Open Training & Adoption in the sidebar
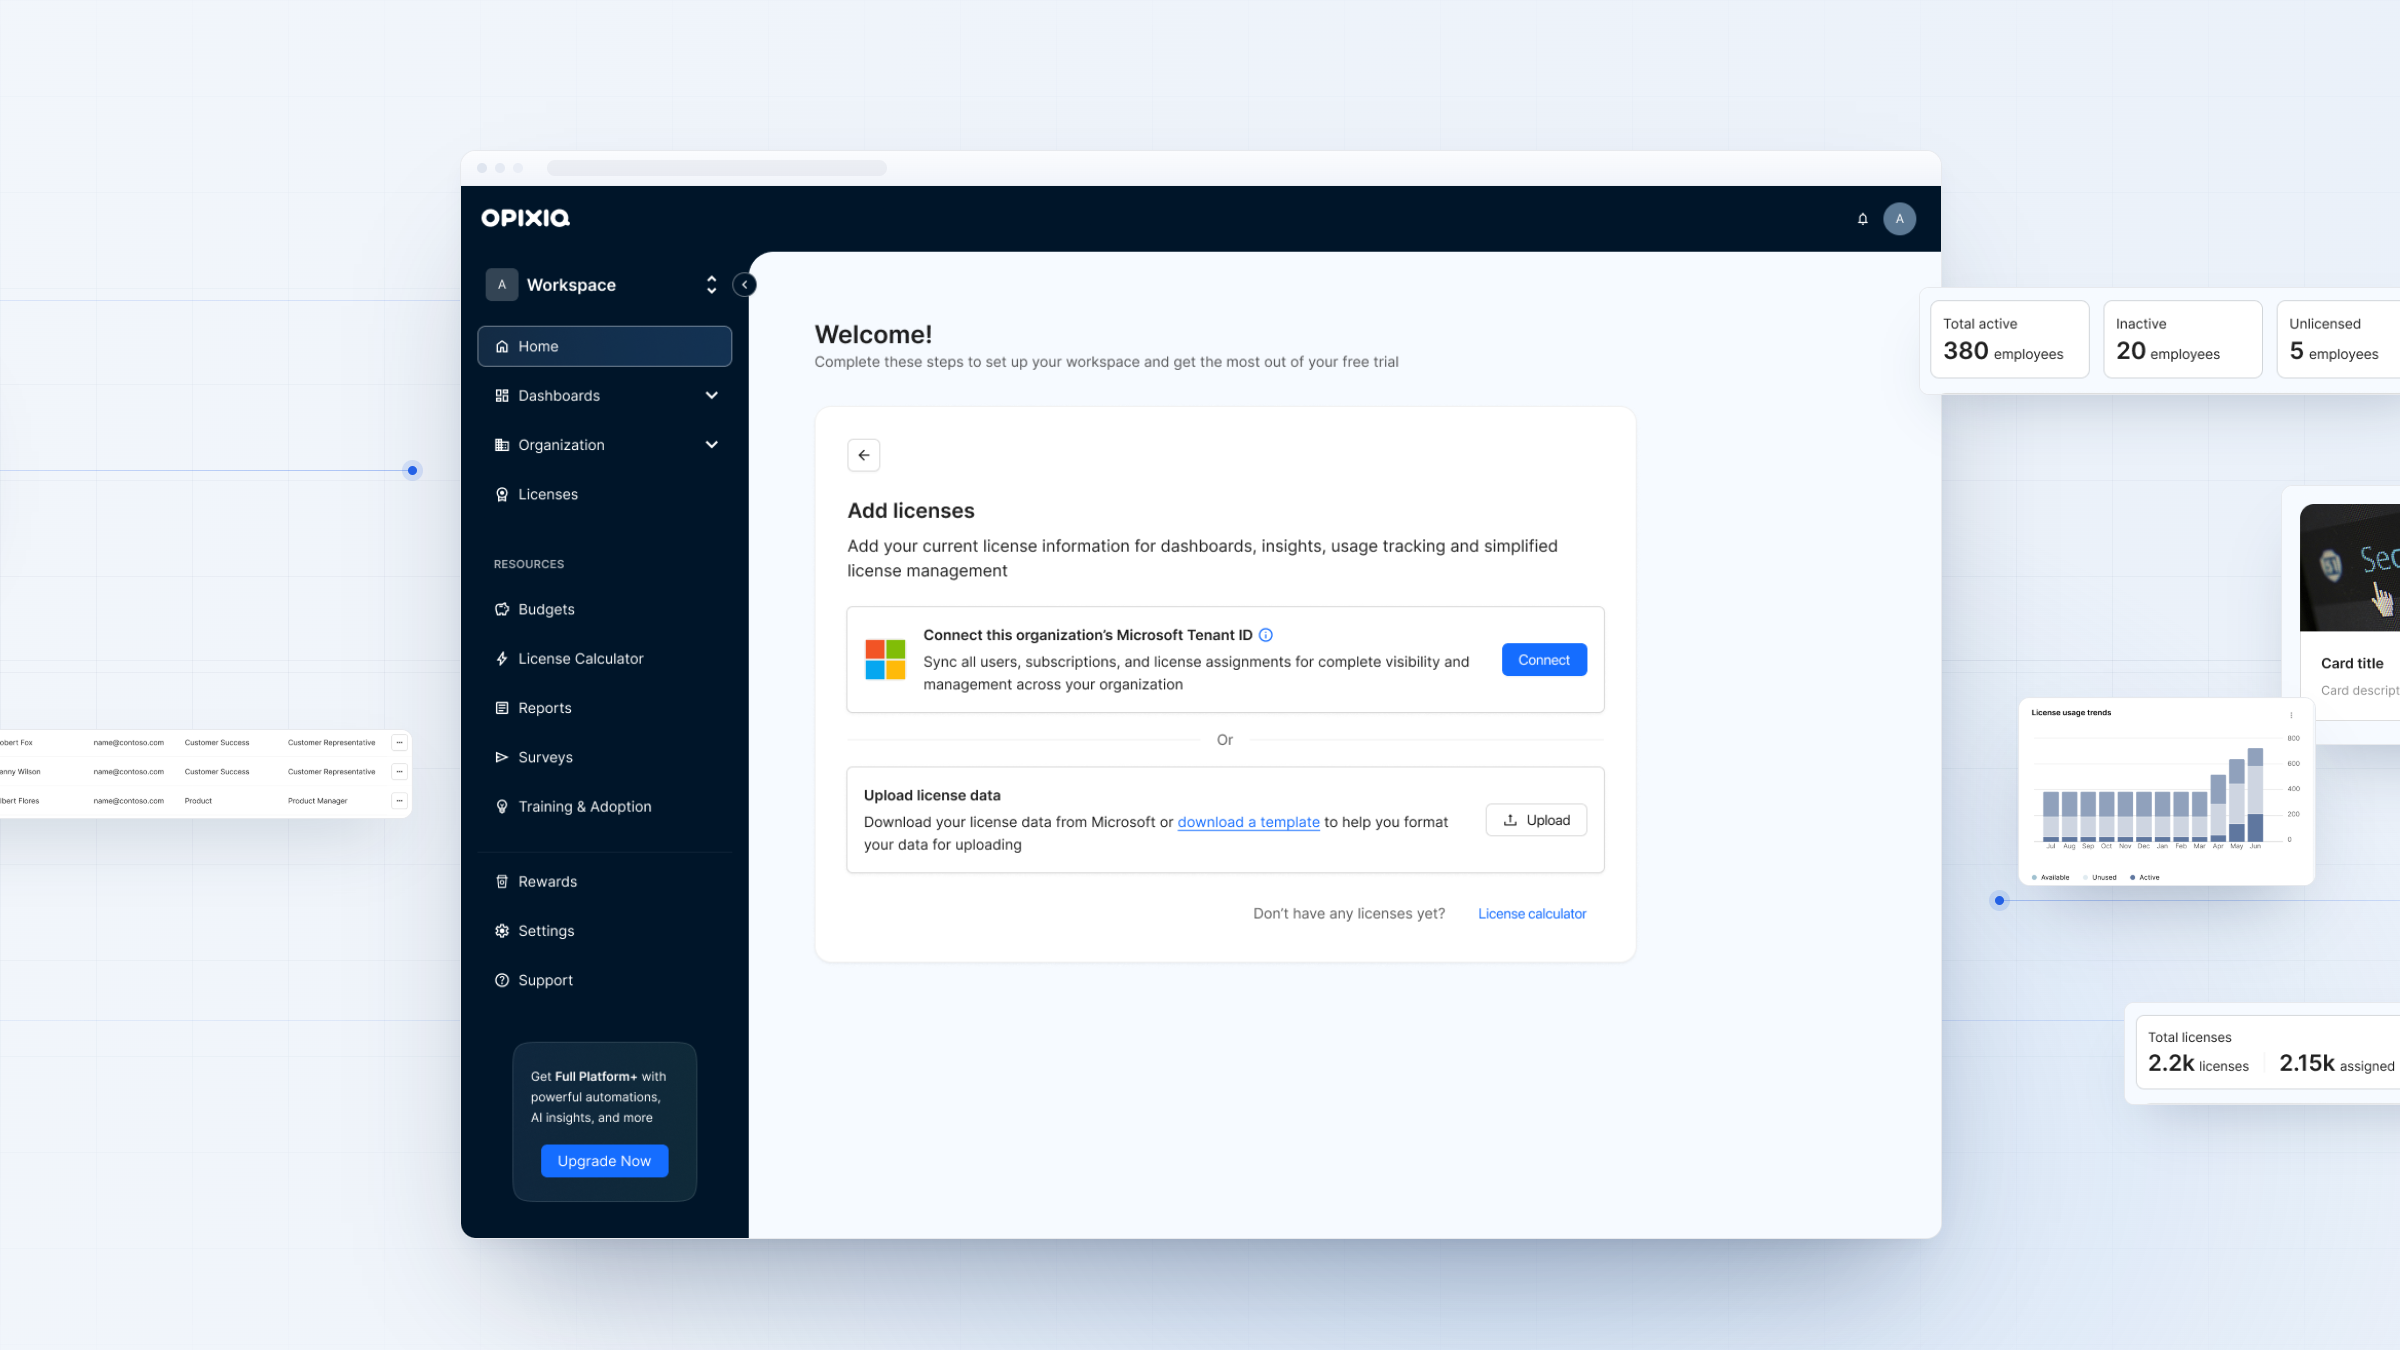Screen dimensions: 2400x1350 click(x=604, y=806)
